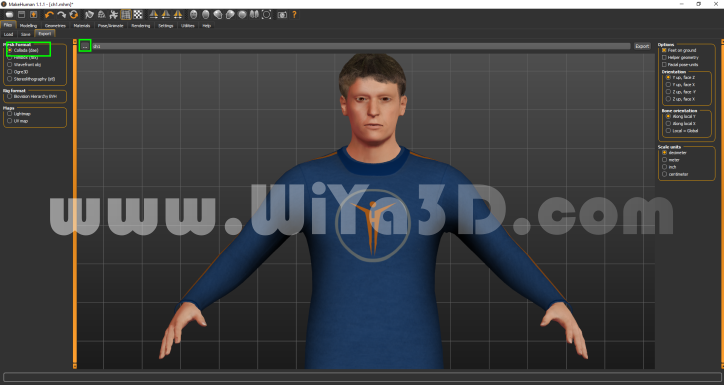Open the orange question mark help icon
This screenshot has width=724, height=385.
tap(294, 15)
